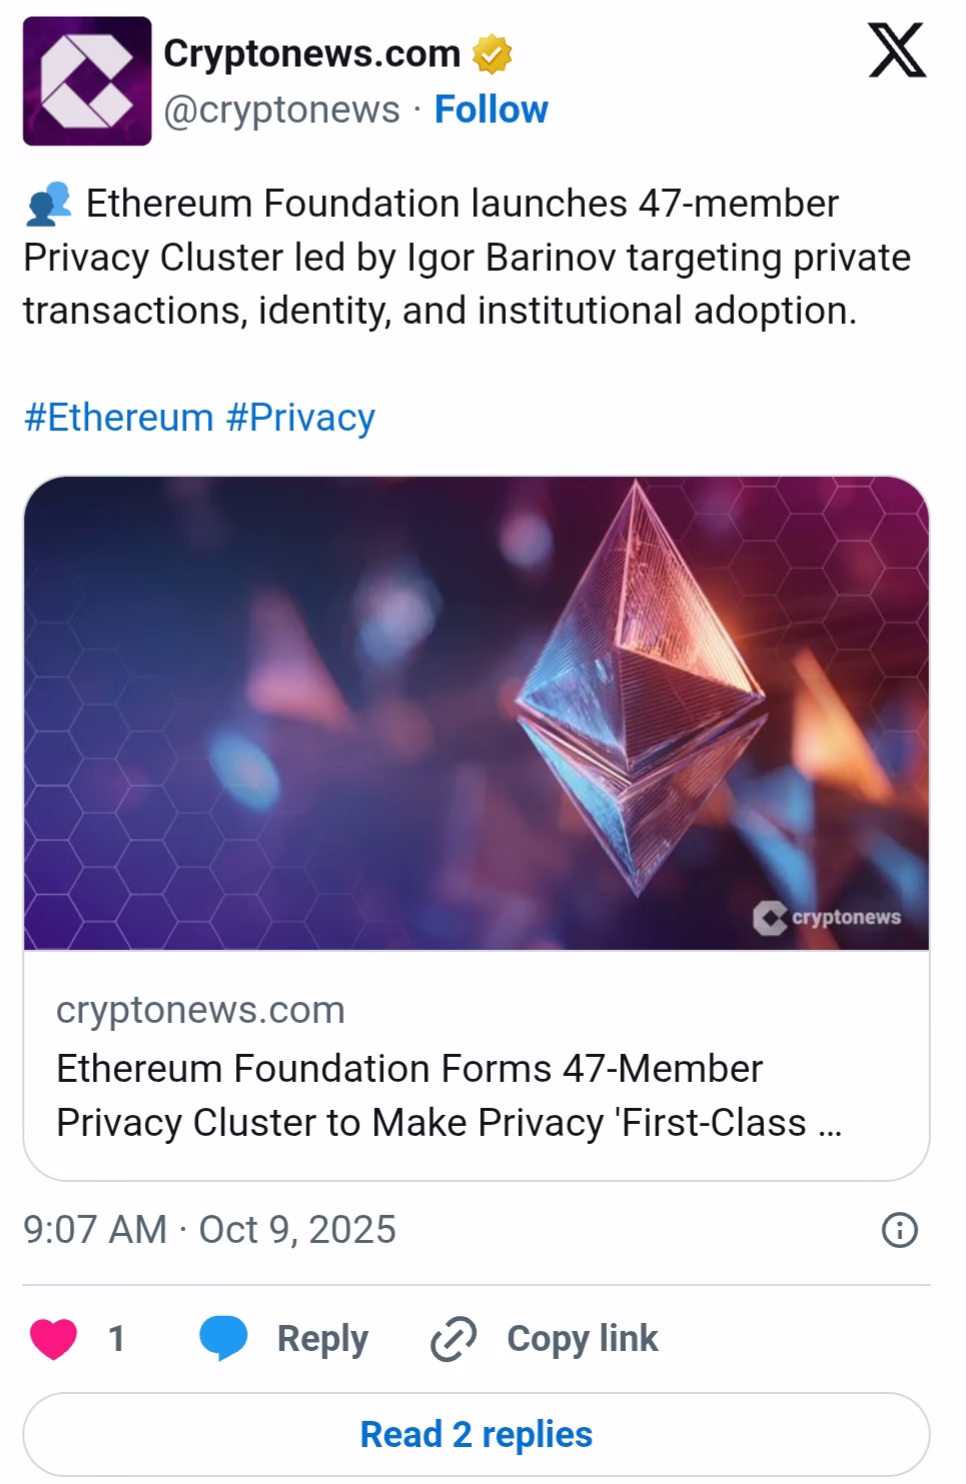Screen dimensions: 966x1484
Task: Click the 9:07 AM Oct 9 timestamp
Action: click(x=210, y=1230)
